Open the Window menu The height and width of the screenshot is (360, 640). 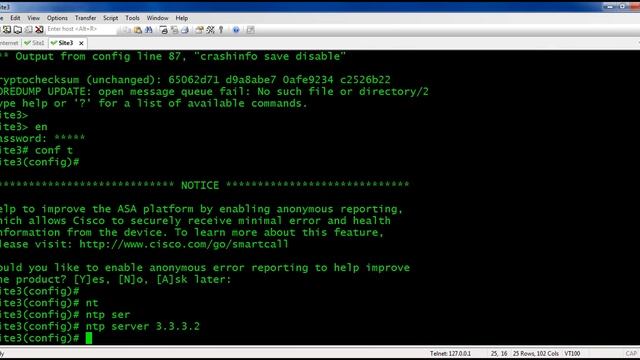[157, 18]
